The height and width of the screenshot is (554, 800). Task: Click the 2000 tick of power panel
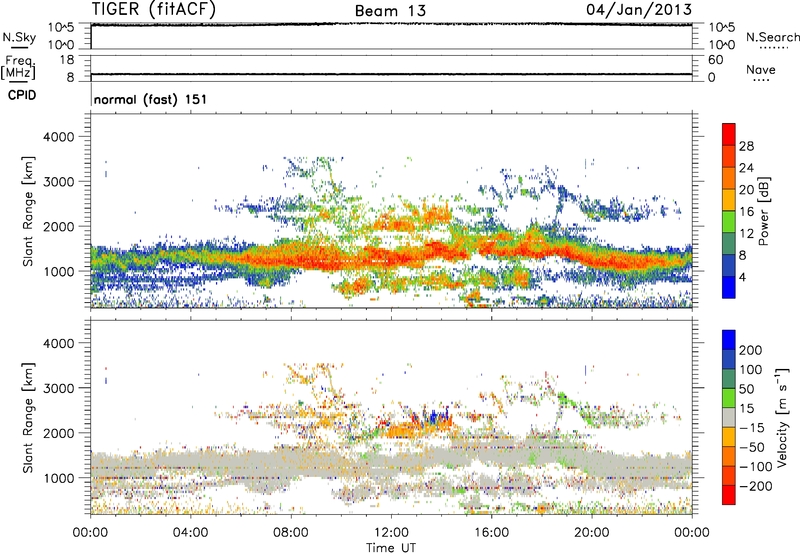click(x=58, y=226)
